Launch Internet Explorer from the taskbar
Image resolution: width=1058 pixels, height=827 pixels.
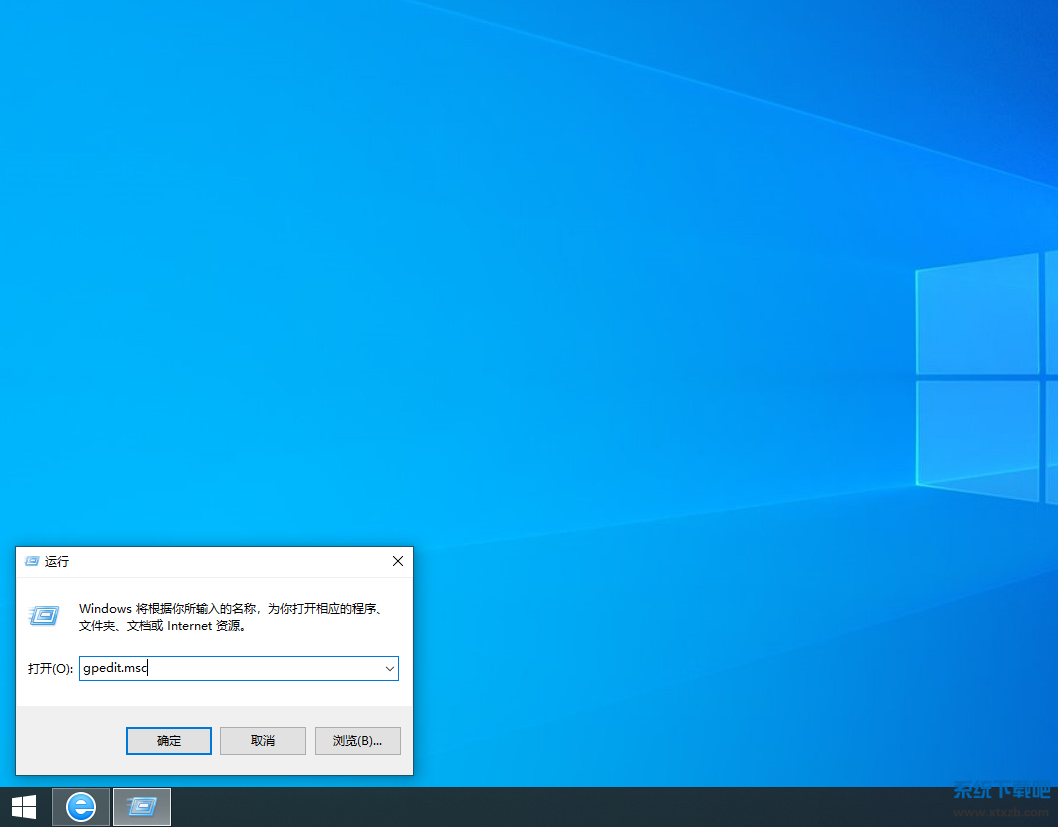click(81, 806)
